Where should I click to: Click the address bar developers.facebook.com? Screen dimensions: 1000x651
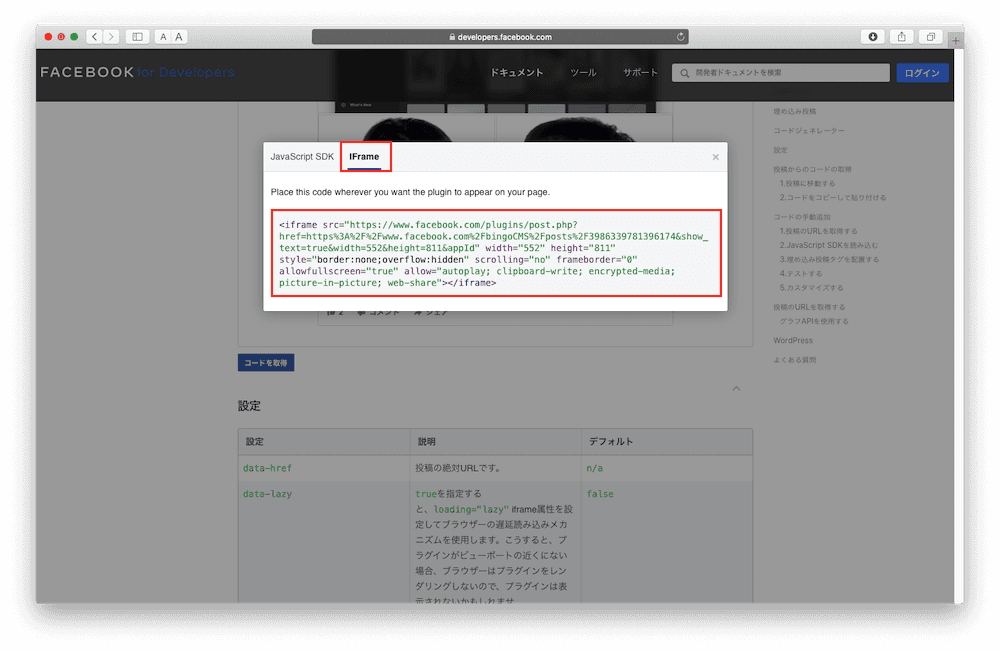[x=500, y=37]
